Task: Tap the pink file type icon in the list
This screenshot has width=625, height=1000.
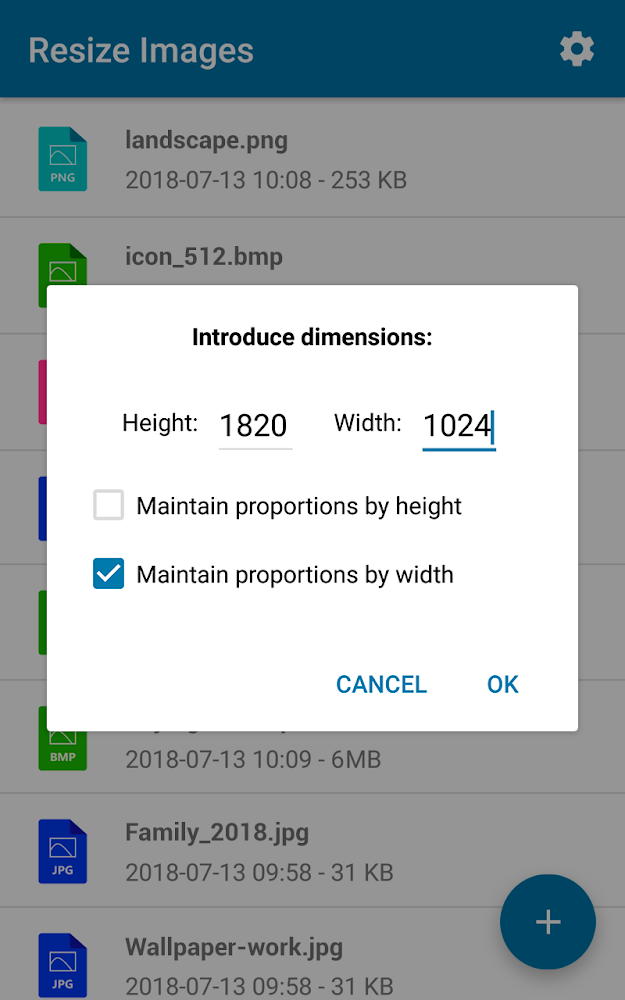Action: 42,392
